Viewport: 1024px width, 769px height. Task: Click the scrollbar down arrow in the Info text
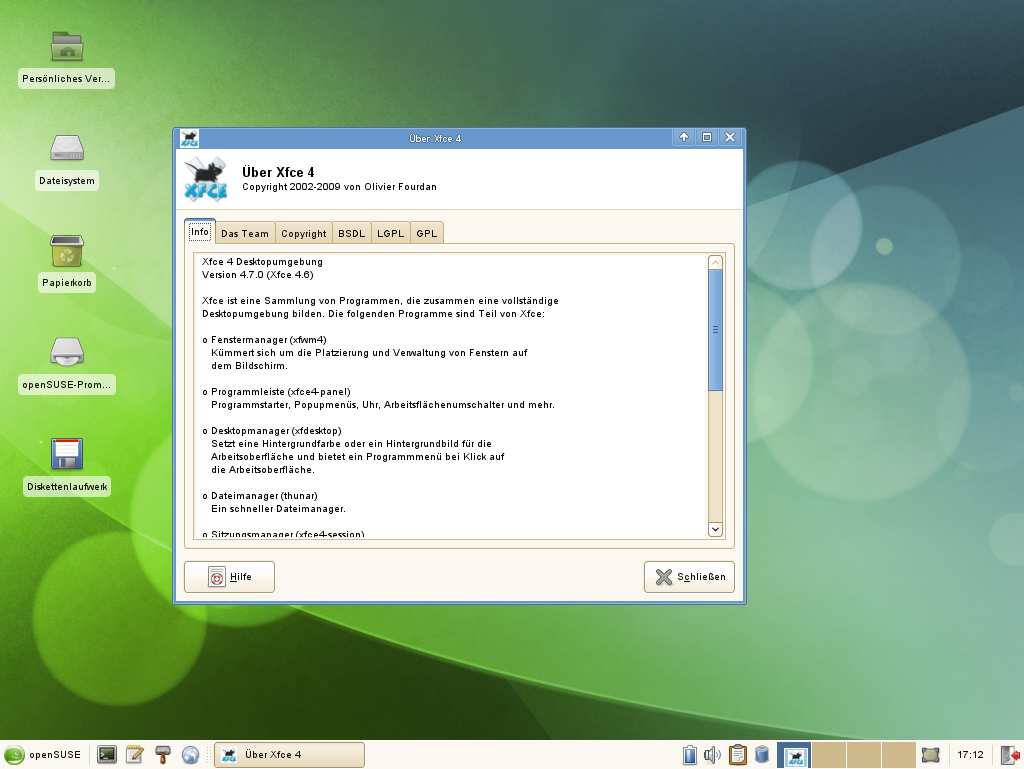pos(714,529)
